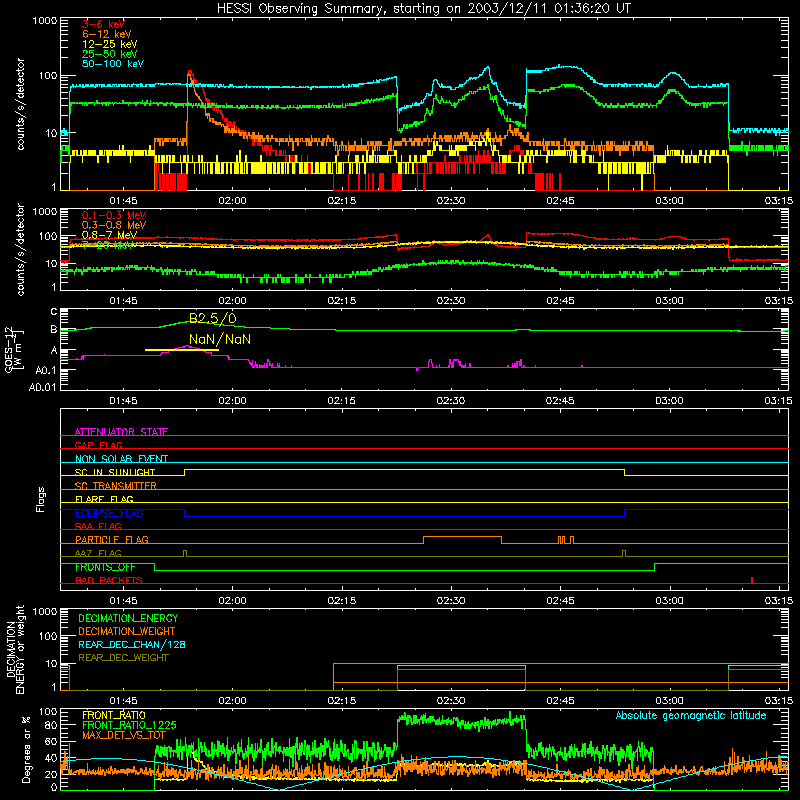Click the 02:30 tick label under the Flags panel
The width and height of the screenshot is (800, 800).
[451, 601]
